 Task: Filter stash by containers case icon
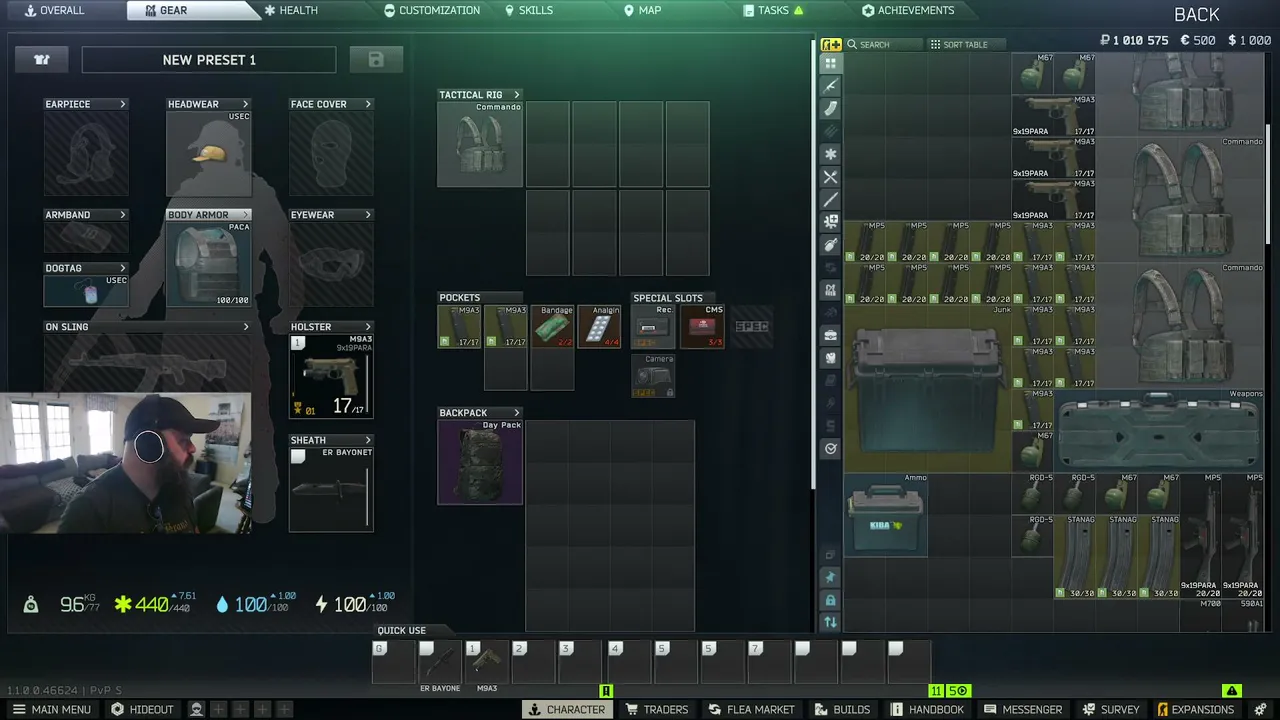click(x=830, y=336)
